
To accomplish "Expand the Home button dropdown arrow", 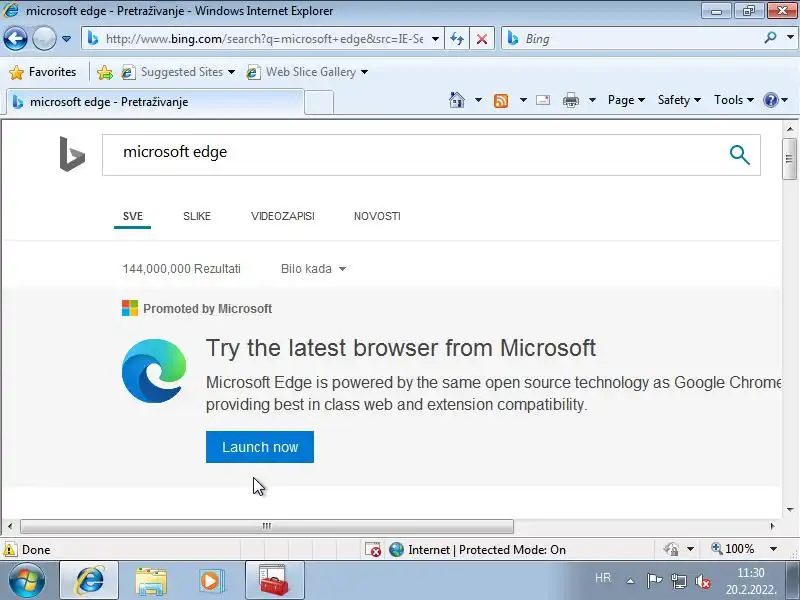I will click(x=478, y=100).
